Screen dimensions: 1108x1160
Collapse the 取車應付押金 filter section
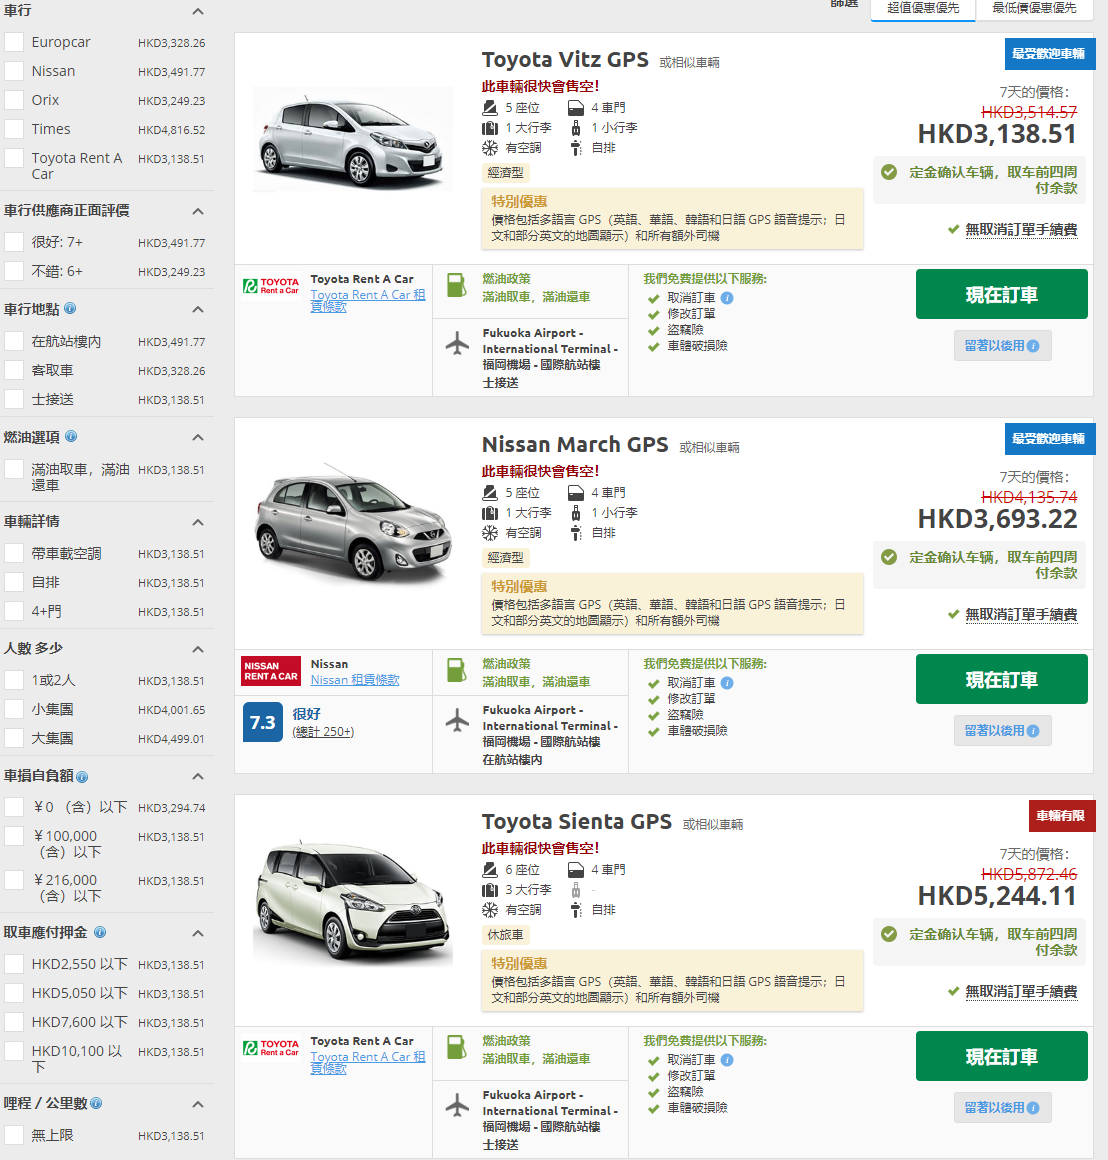197,933
